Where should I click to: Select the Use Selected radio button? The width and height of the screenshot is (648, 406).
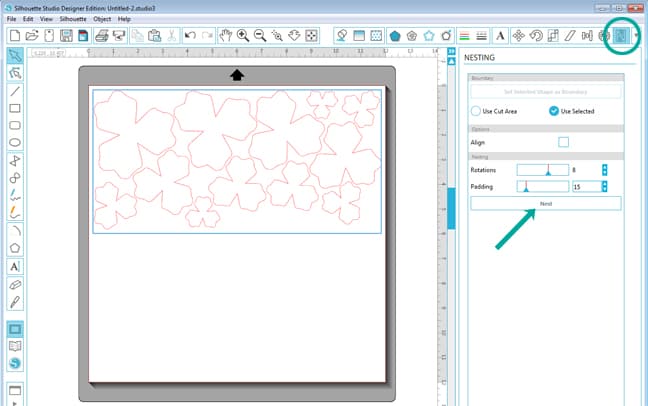point(554,111)
